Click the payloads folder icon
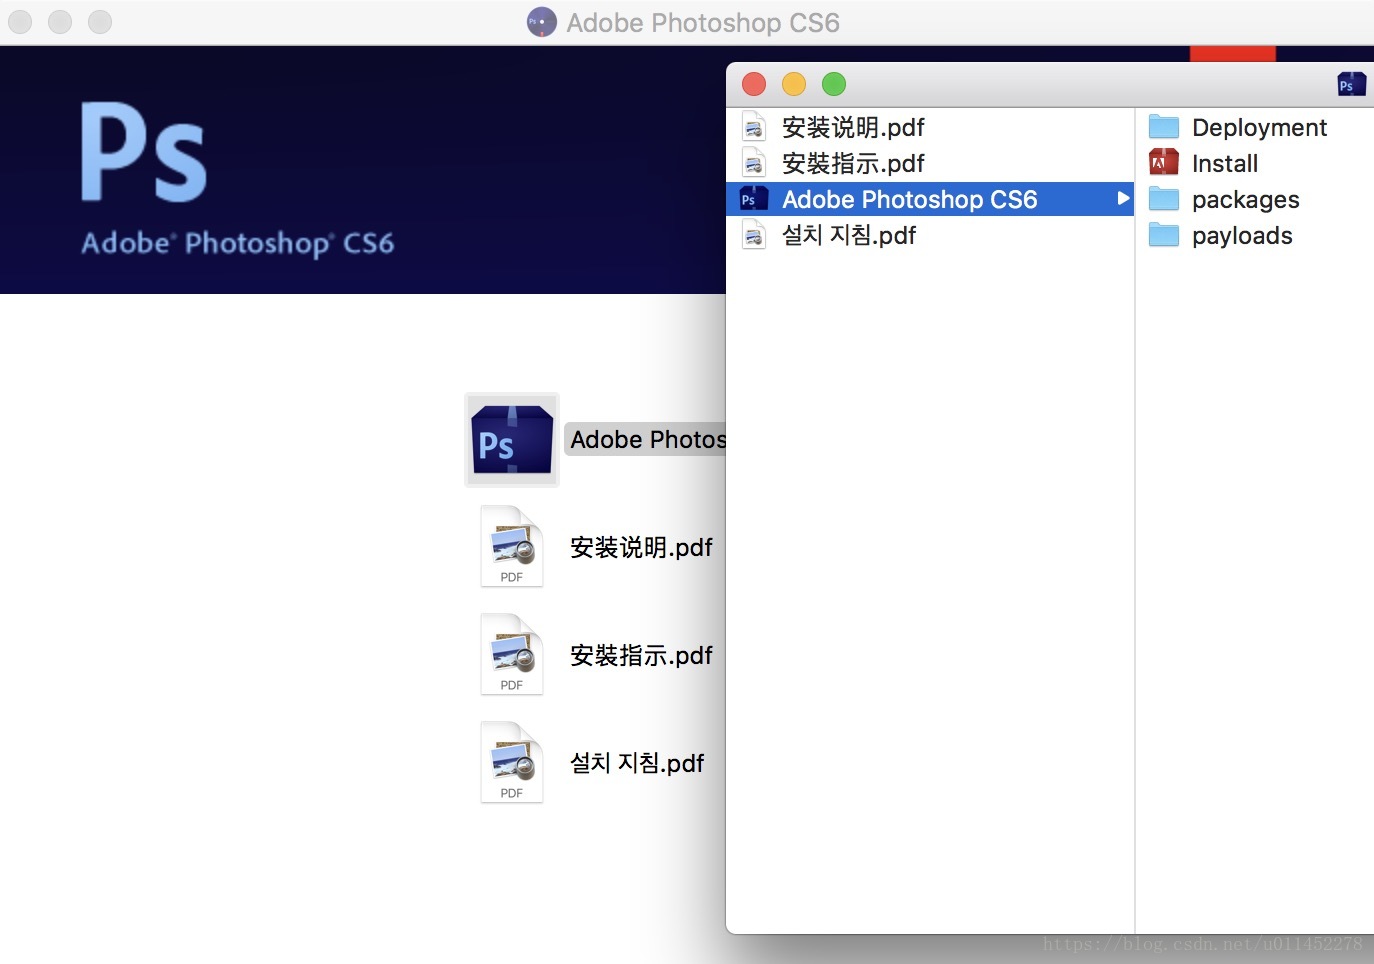The image size is (1374, 964). [x=1164, y=234]
